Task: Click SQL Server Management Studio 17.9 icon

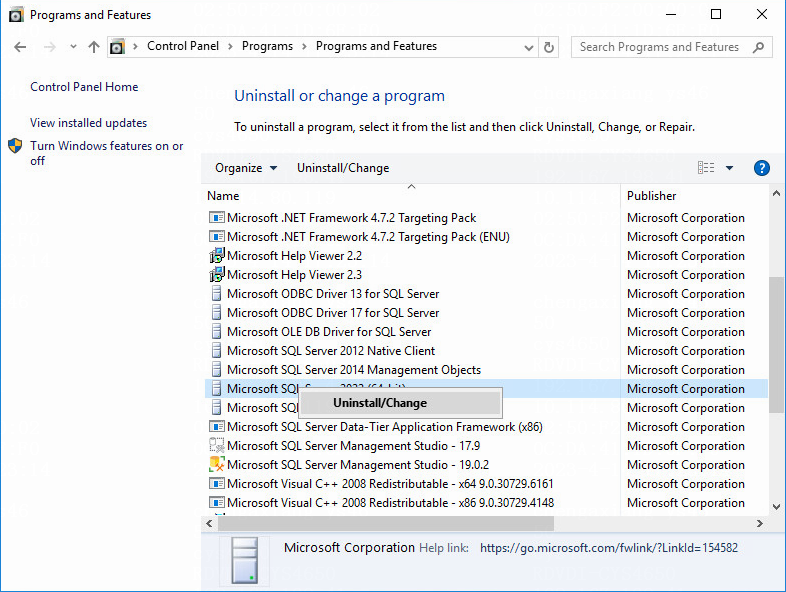Action: click(x=217, y=446)
